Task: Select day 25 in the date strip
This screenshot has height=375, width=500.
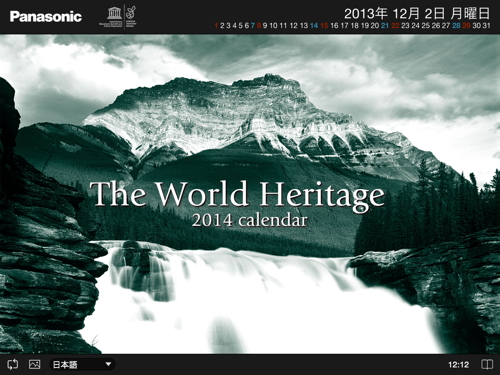Action: pos(426,25)
